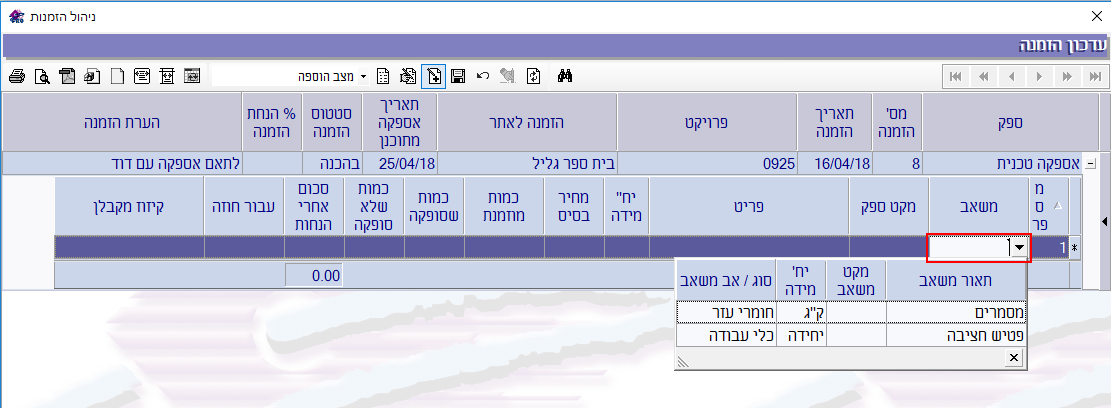The image size is (1111, 408).
Task: Click the add new record icon
Action: point(433,76)
